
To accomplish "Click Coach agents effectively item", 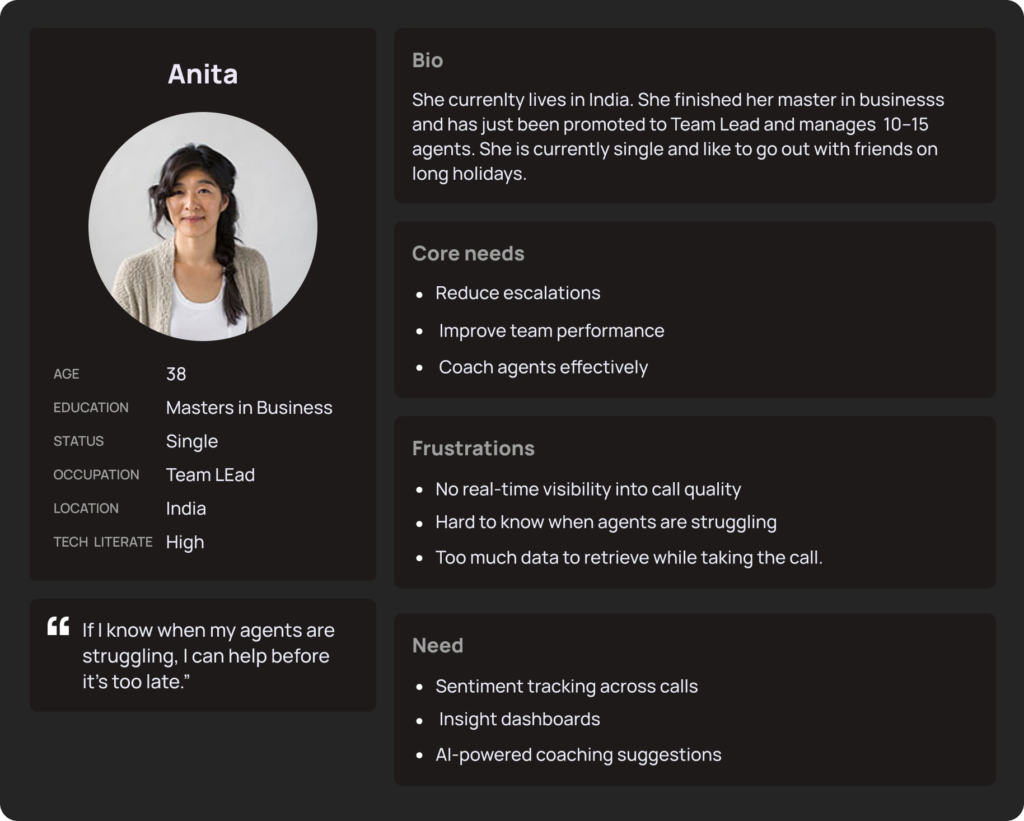I will [543, 367].
